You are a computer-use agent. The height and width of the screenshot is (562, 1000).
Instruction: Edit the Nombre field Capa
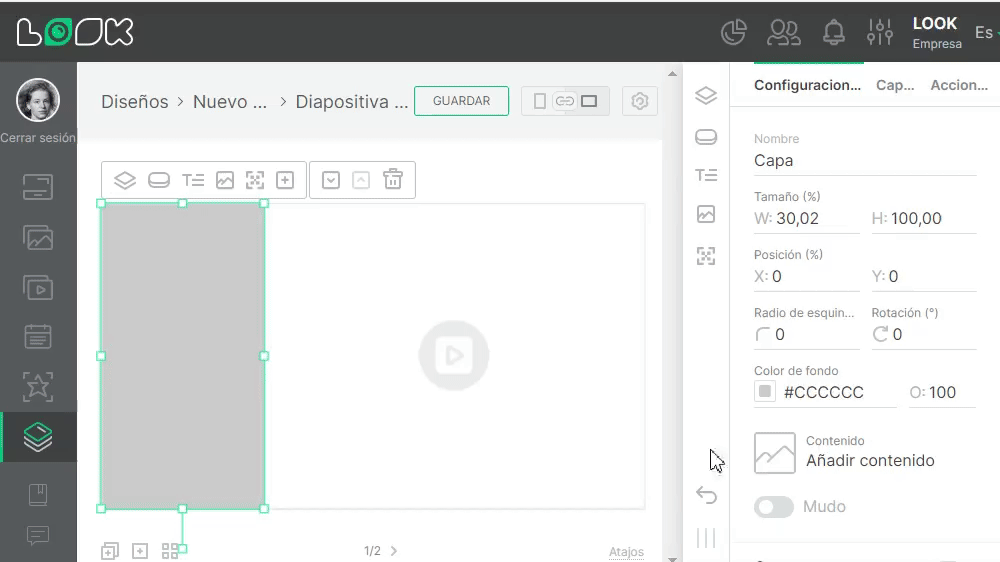[x=865, y=161]
